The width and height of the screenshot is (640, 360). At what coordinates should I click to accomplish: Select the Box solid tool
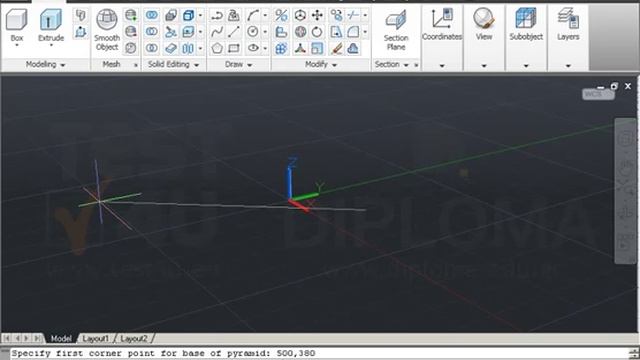coord(17,26)
